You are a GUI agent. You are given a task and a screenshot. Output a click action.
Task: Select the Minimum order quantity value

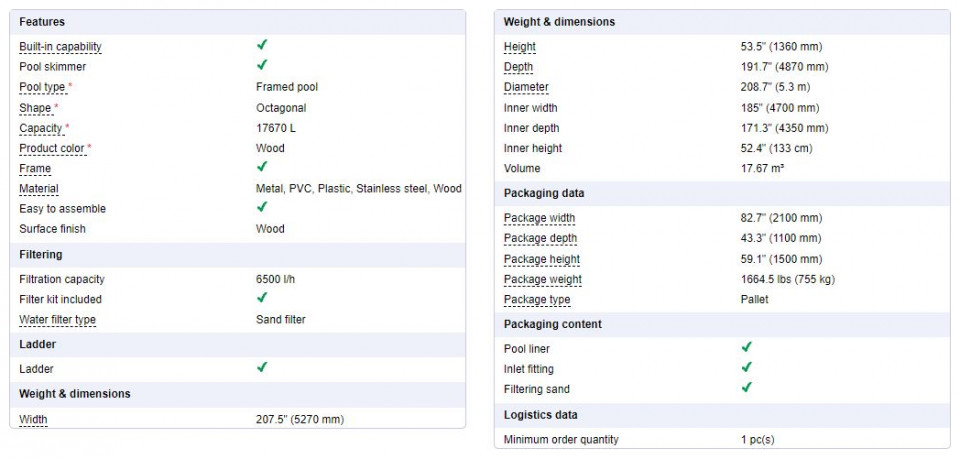click(x=757, y=439)
